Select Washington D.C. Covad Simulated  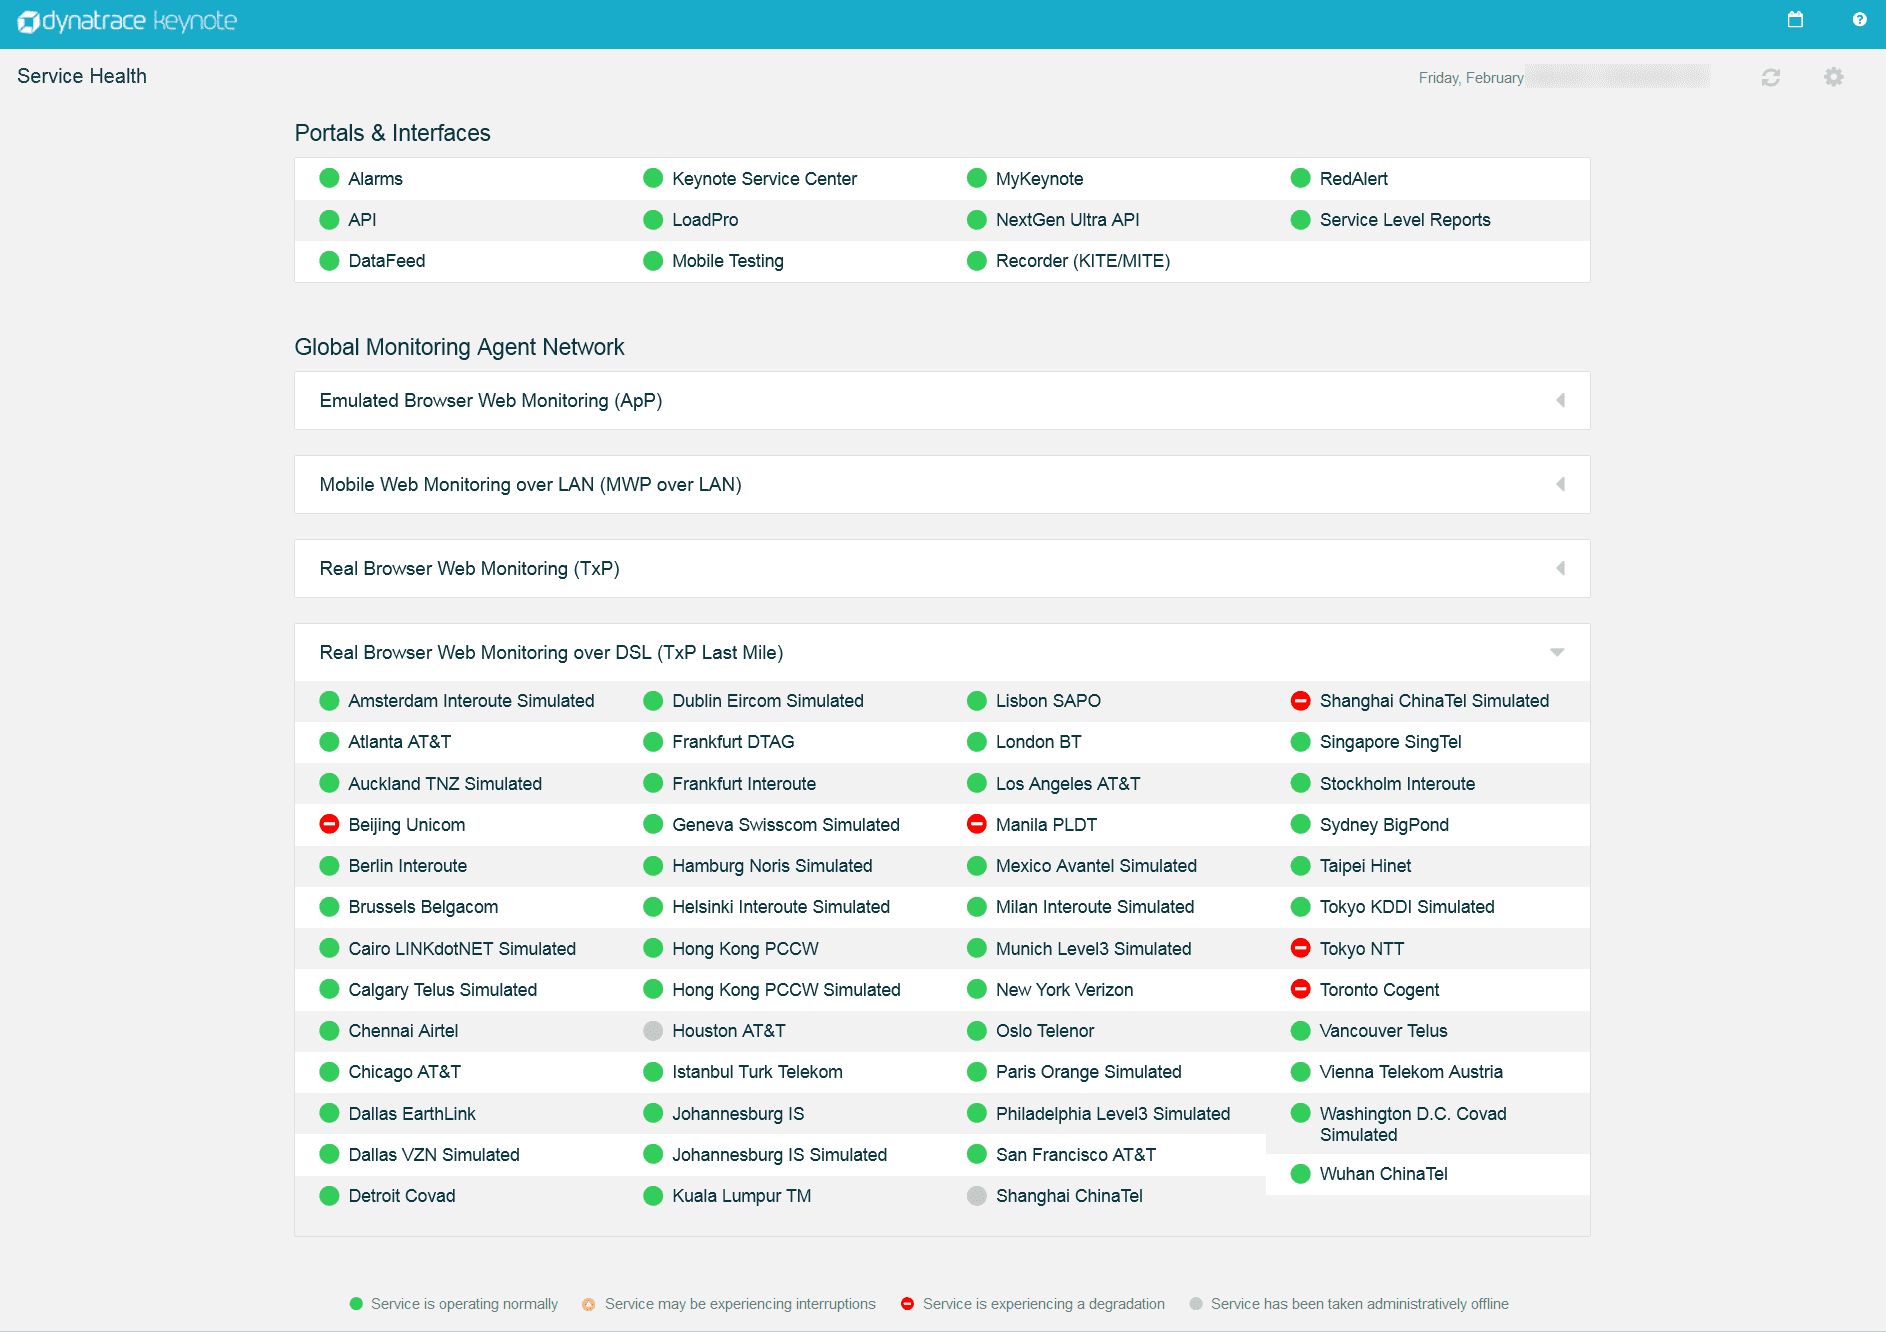pyautogui.click(x=1413, y=1123)
